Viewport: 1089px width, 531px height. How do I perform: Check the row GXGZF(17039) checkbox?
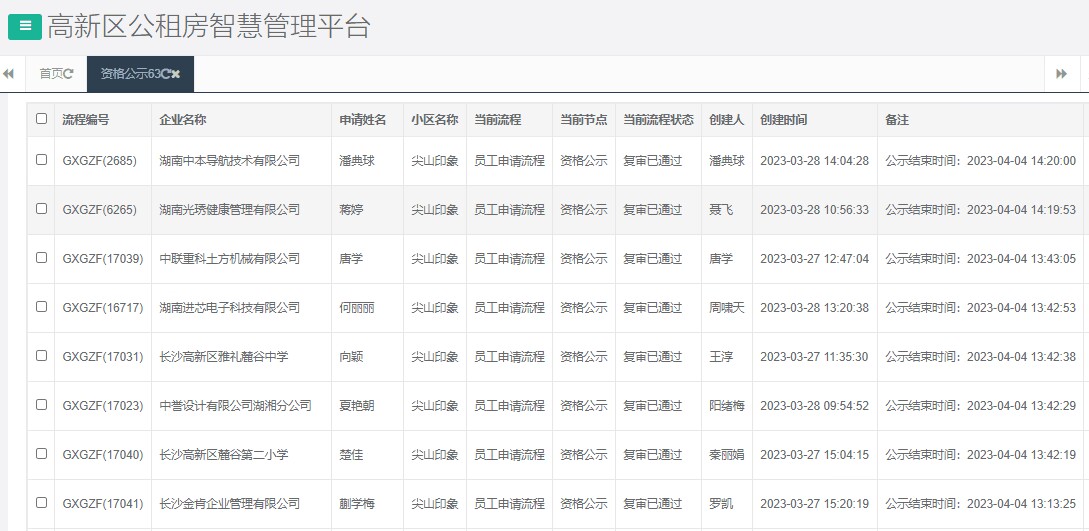pyautogui.click(x=42, y=258)
